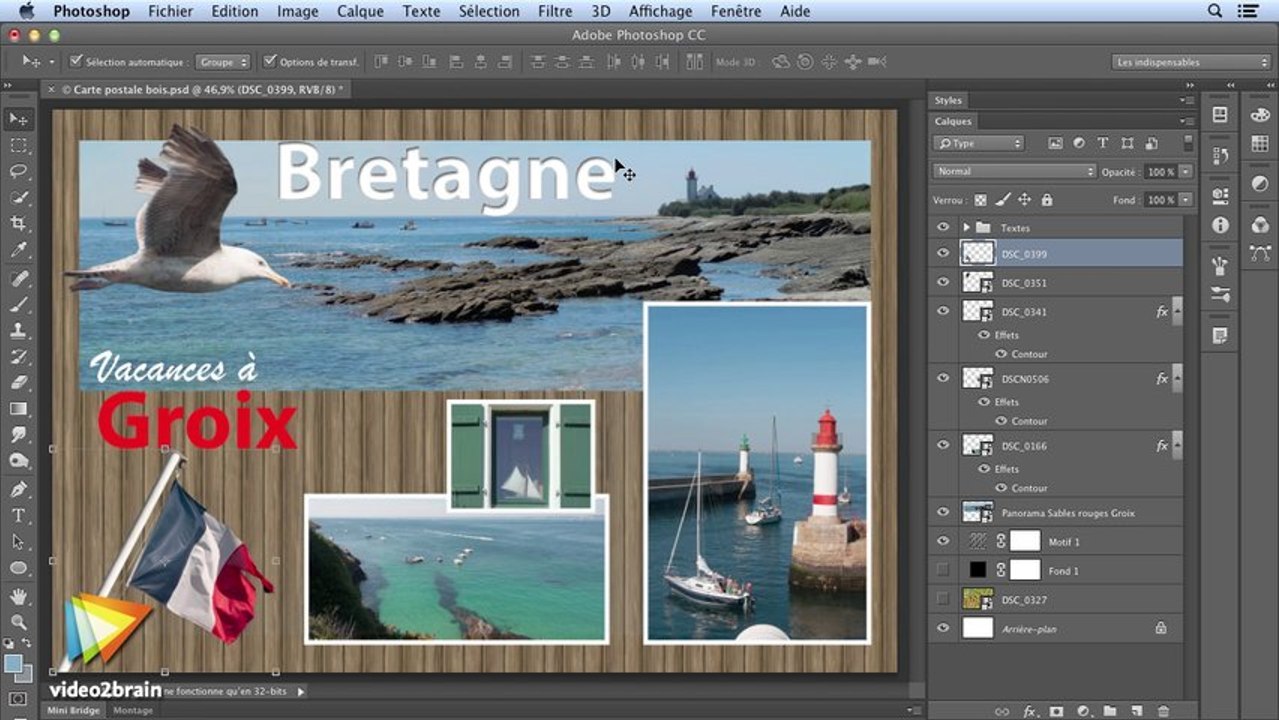Hide the DSC_0351 layer
This screenshot has width=1279, height=720.
tap(943, 282)
